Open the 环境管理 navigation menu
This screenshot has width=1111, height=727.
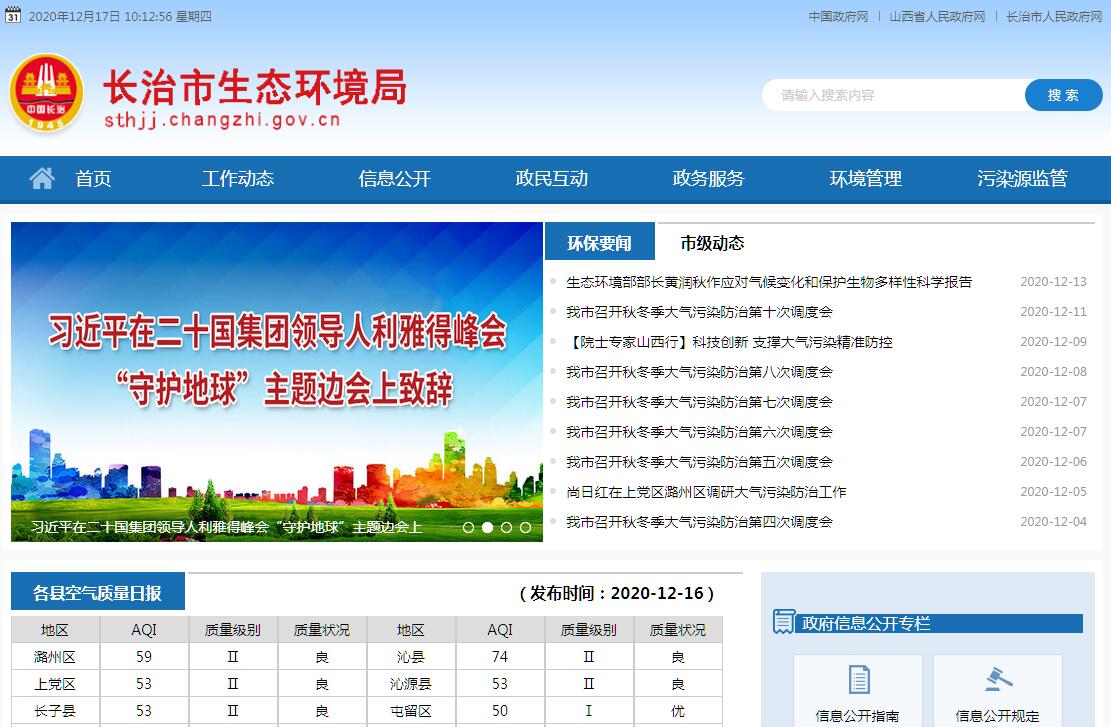point(865,179)
